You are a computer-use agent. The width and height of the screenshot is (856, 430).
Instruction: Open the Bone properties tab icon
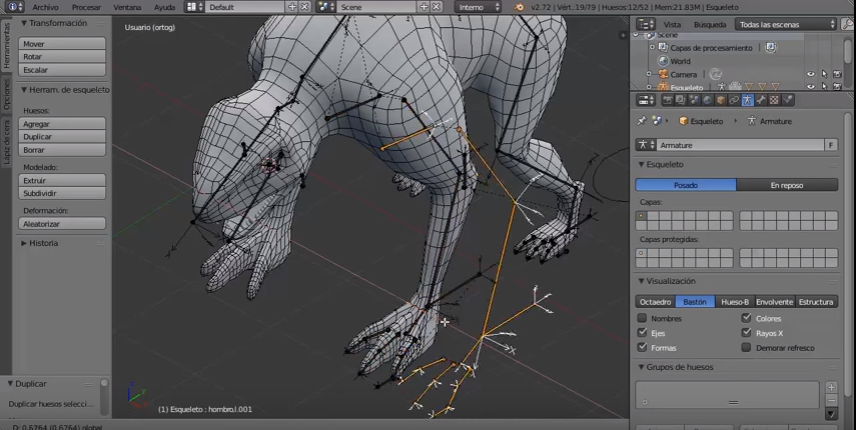tap(761, 100)
